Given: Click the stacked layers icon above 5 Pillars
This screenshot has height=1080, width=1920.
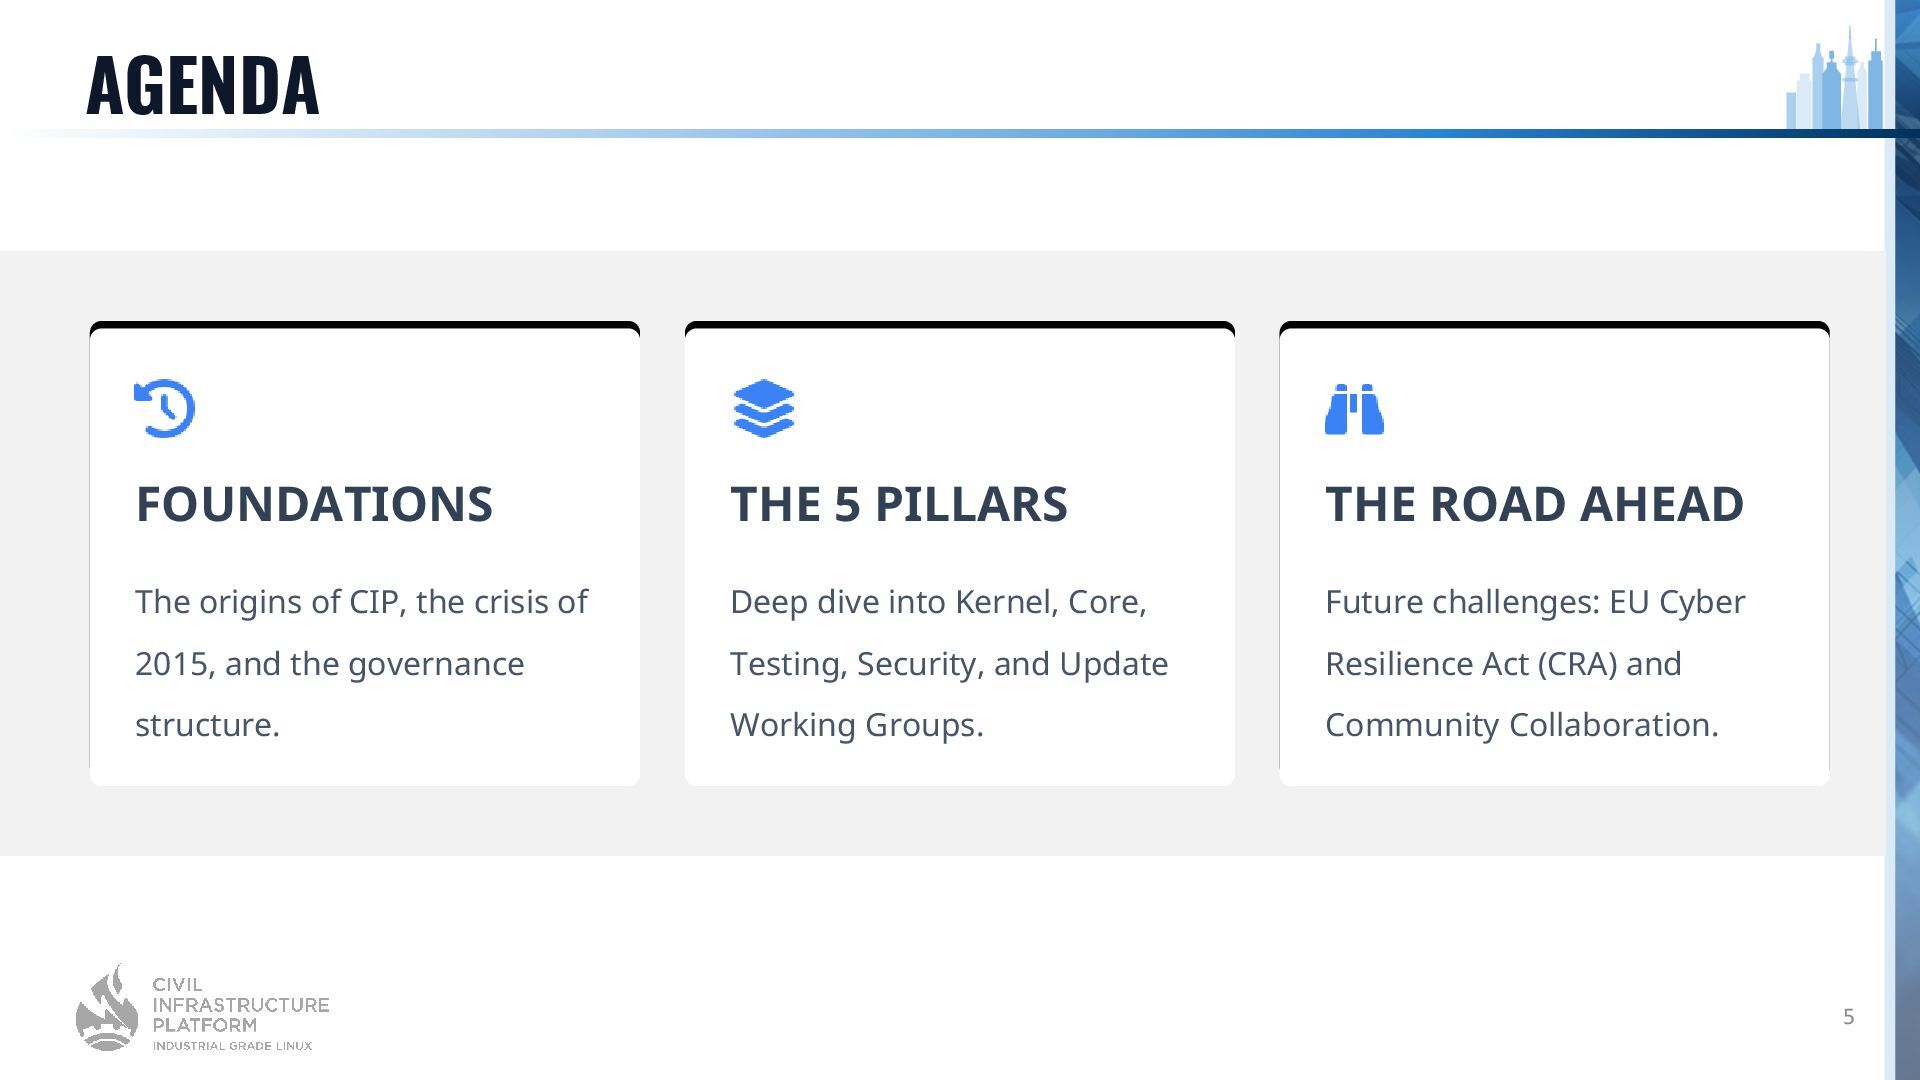Looking at the screenshot, I should 763,408.
